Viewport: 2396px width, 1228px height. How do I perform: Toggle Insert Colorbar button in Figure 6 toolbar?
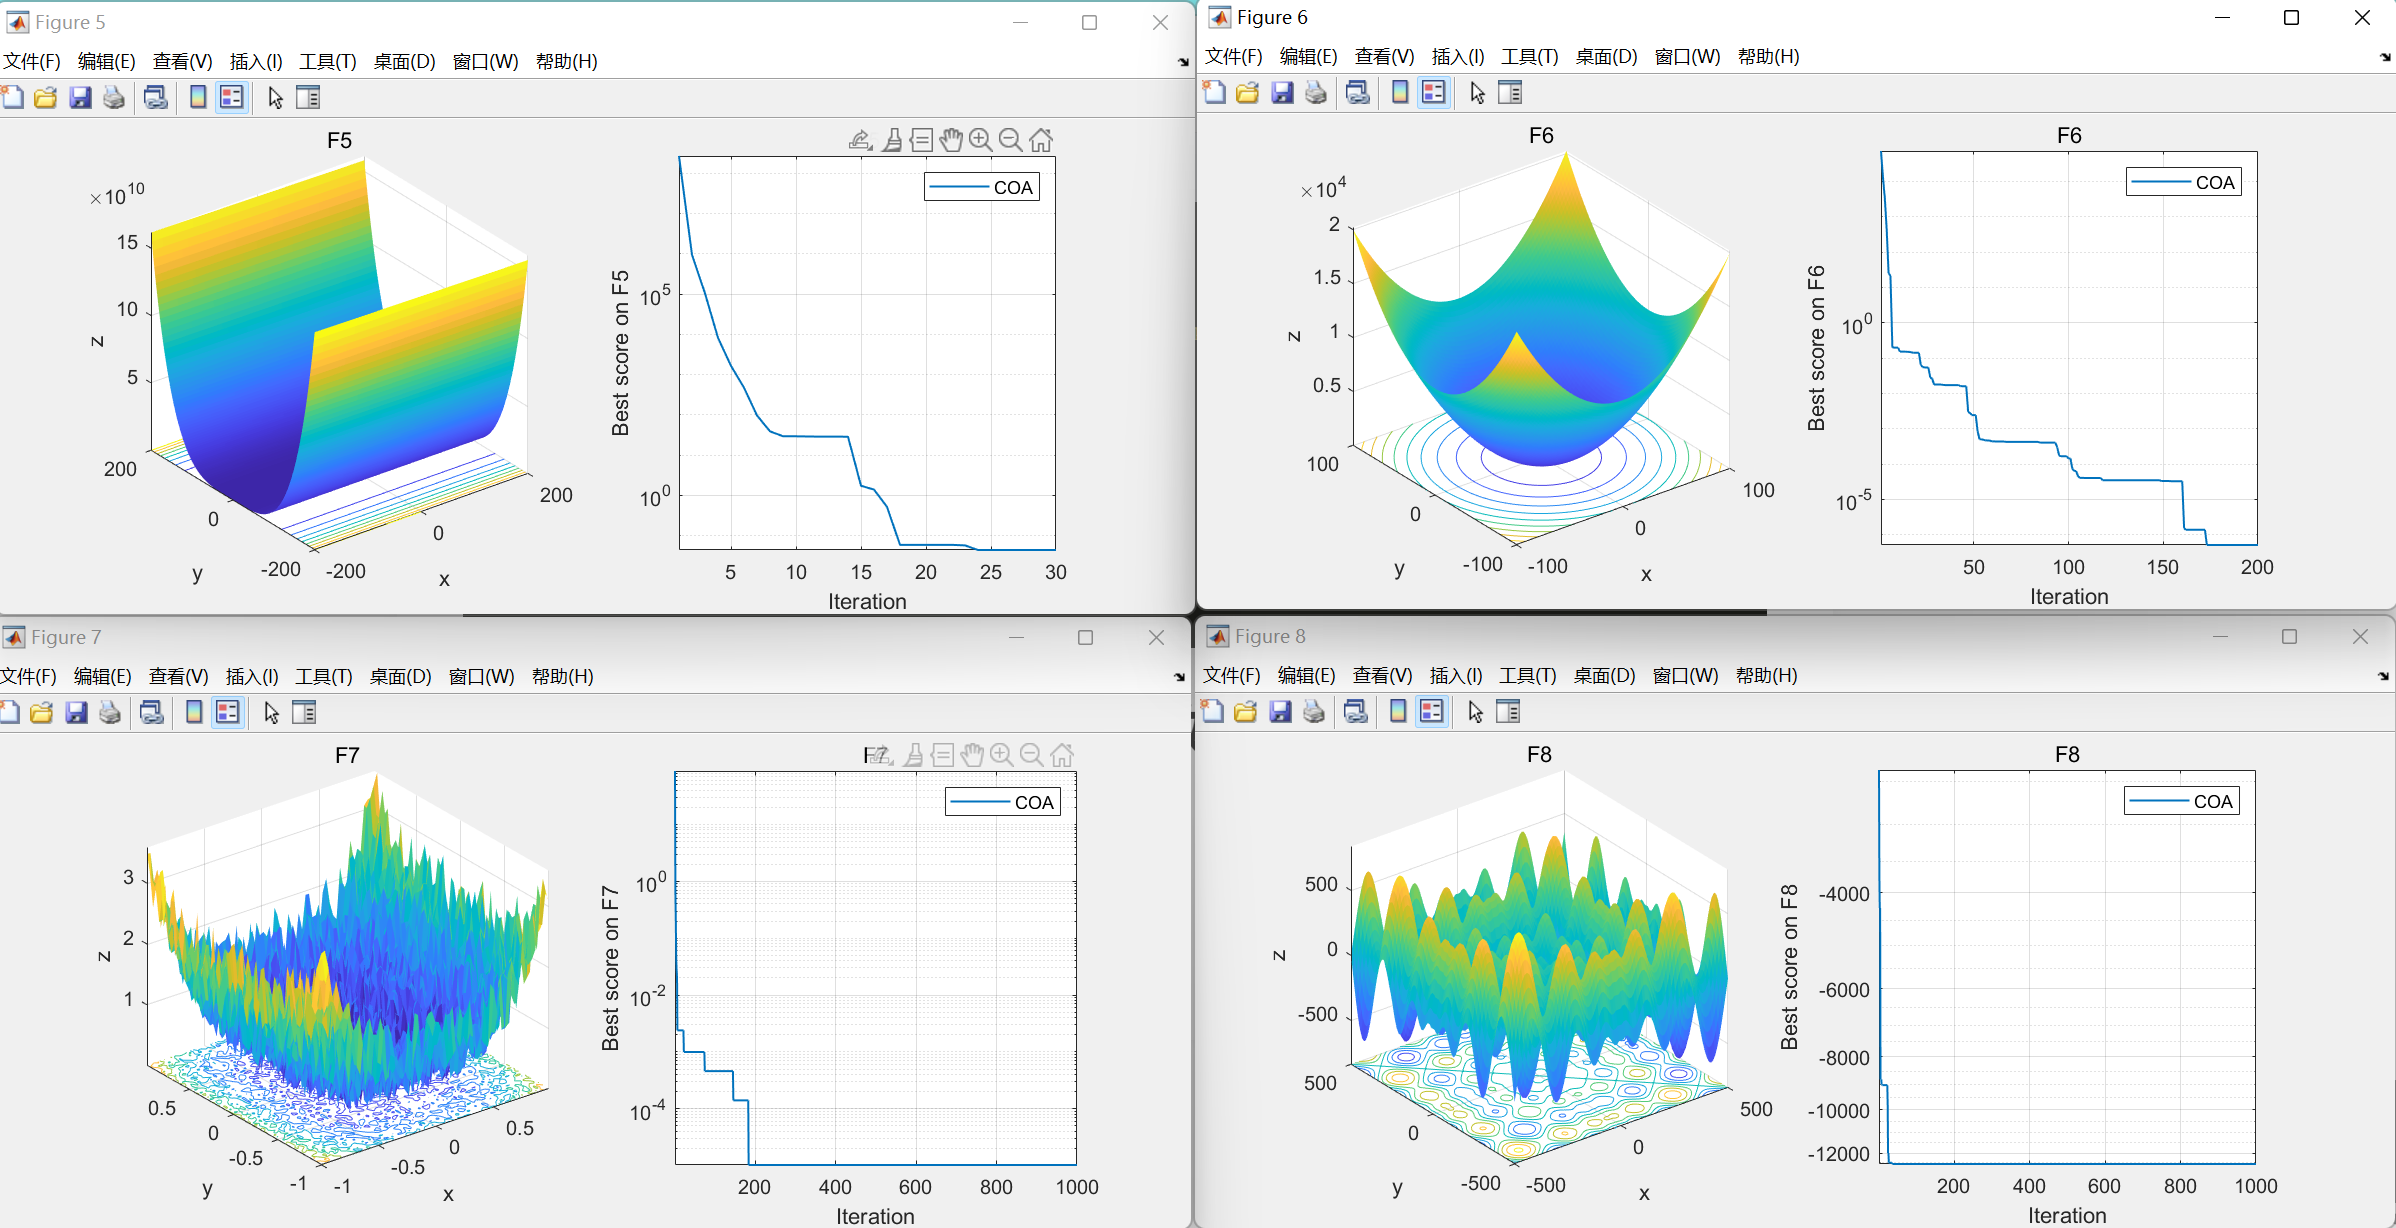1400,93
